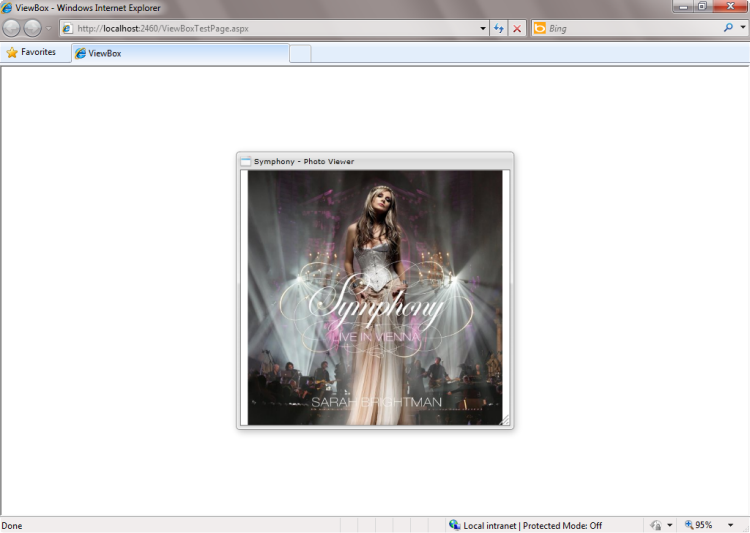Click the browser Back arrow button
Viewport: 750px width, 533px height.
12,28
